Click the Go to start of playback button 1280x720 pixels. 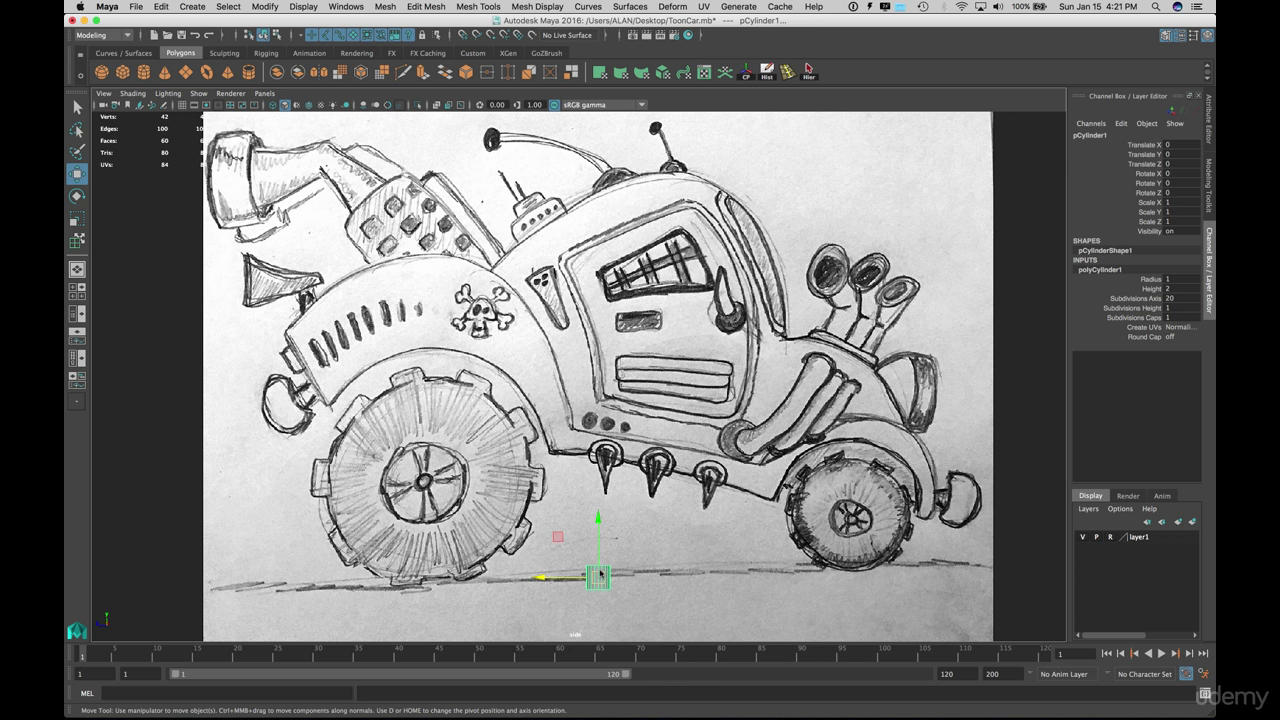coord(1106,653)
